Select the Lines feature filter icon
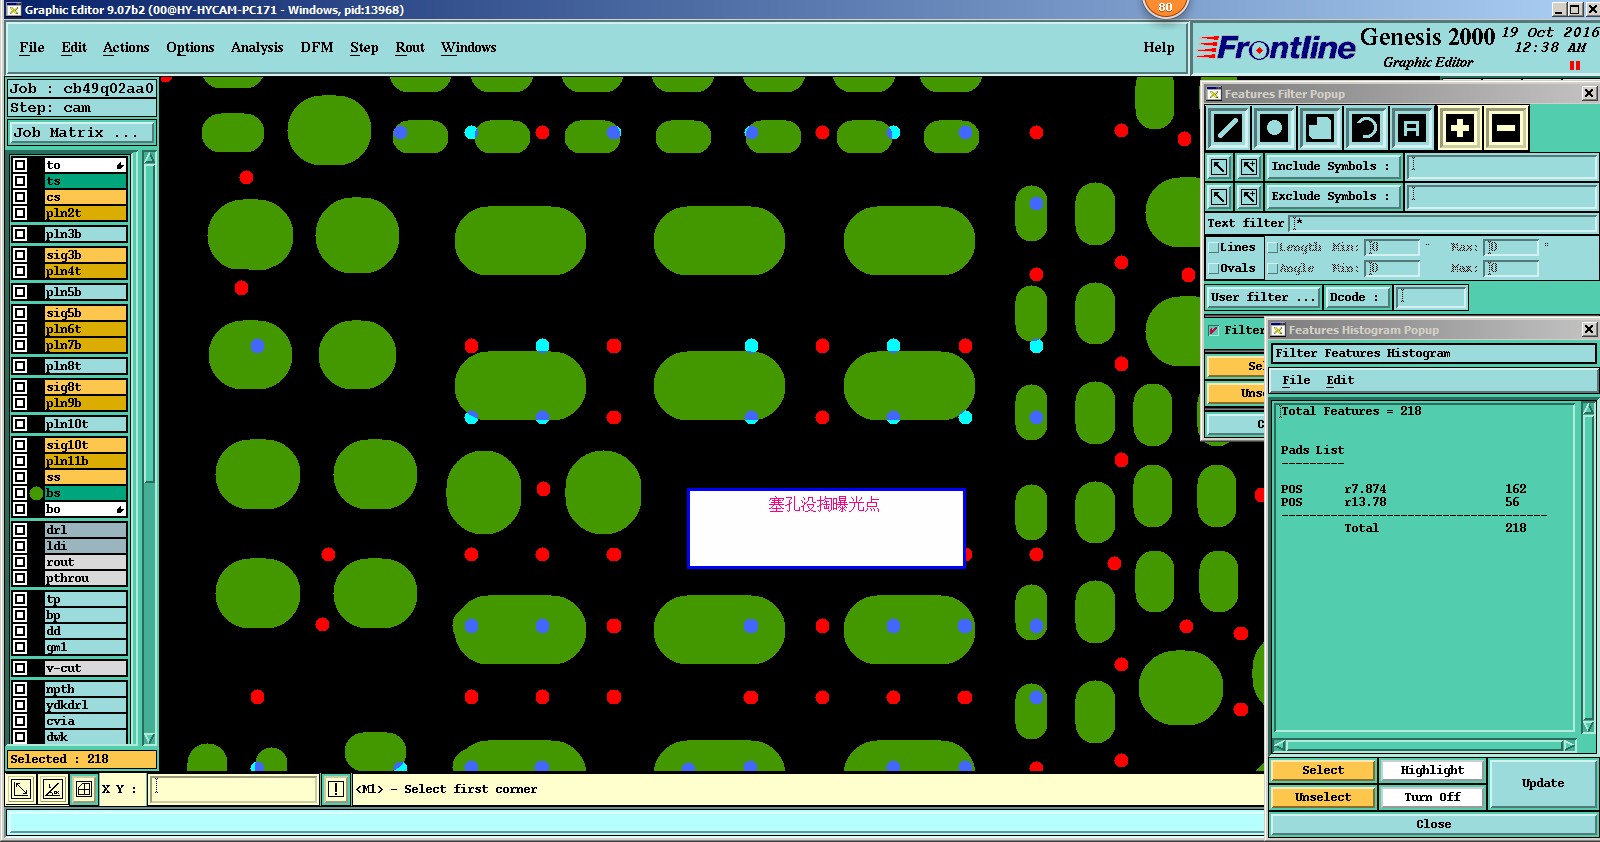The image size is (1600, 842). click(x=1228, y=128)
